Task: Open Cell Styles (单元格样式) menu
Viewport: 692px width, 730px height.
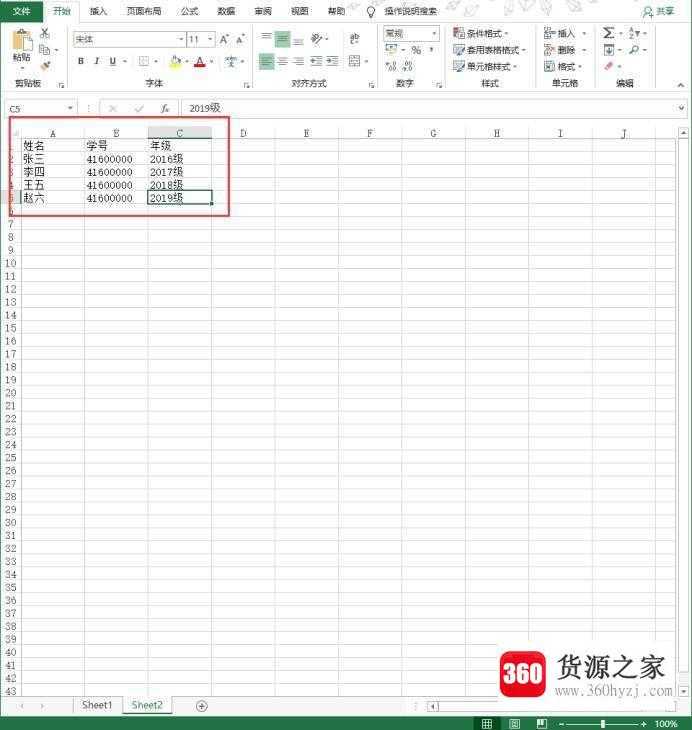Action: tap(485, 67)
